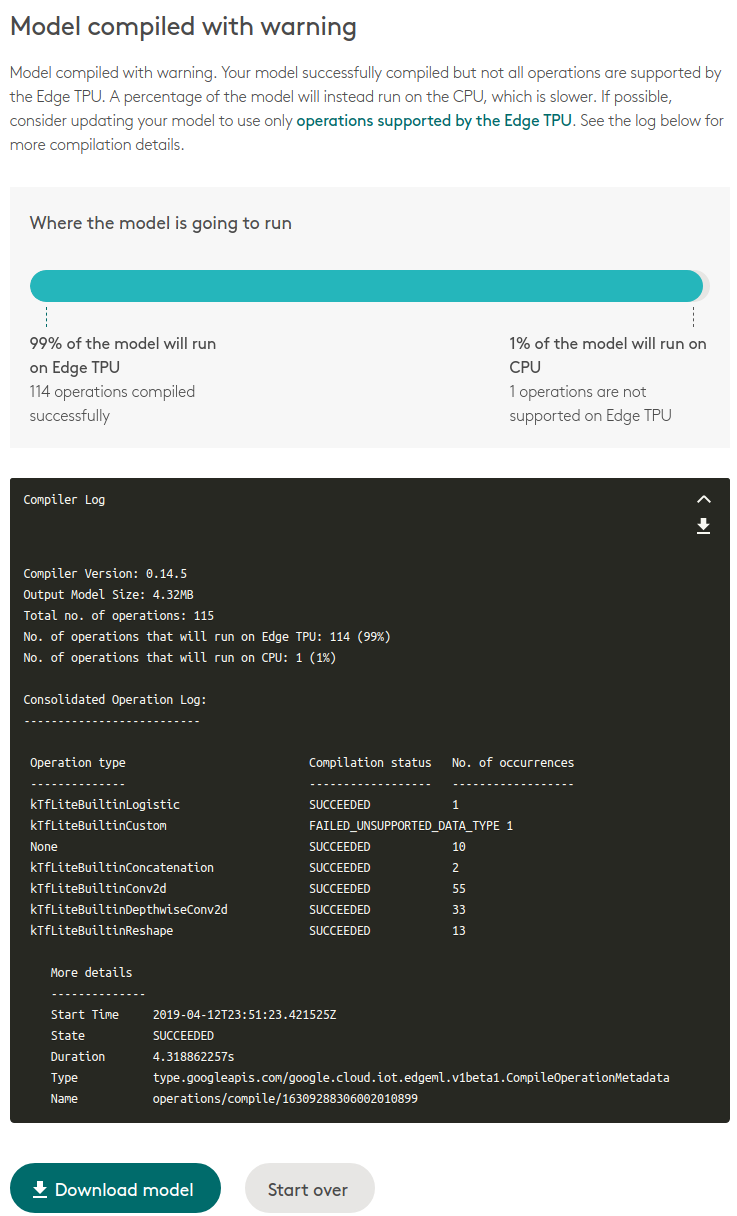Click the 99% of model will run label
The height and width of the screenshot is (1216, 737).
tap(122, 354)
